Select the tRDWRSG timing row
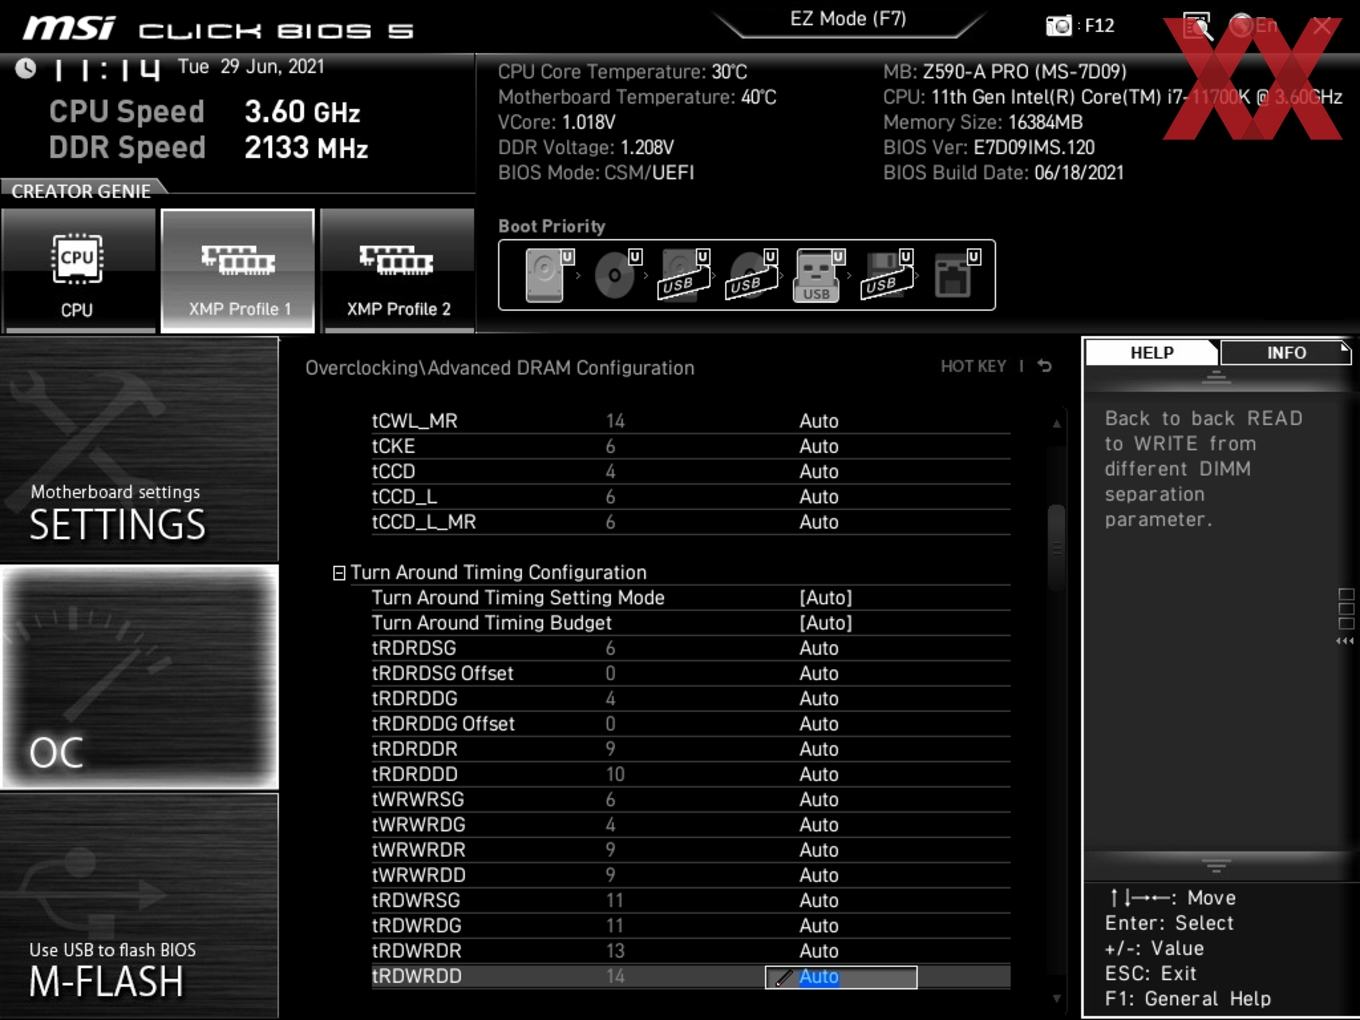The height and width of the screenshot is (1020, 1360). pyautogui.click(x=690, y=900)
